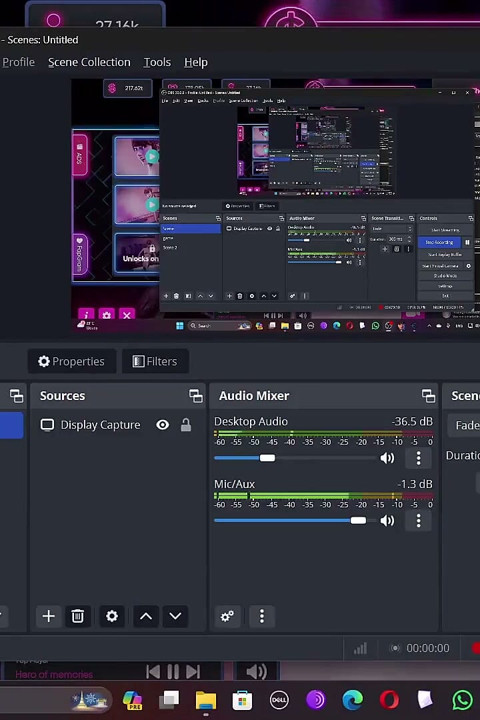The height and width of the screenshot is (720, 480).
Task: Open Desktop Audio three-dot options menu
Action: coord(418,458)
